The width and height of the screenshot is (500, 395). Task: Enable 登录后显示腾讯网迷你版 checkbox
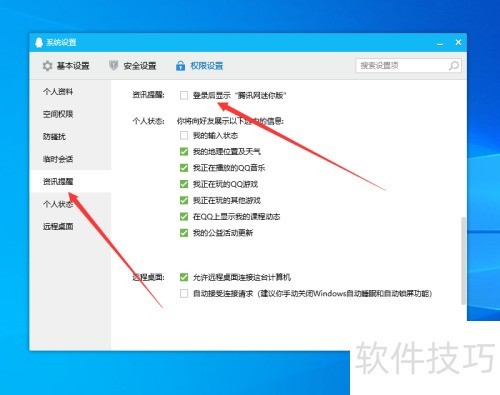point(184,95)
